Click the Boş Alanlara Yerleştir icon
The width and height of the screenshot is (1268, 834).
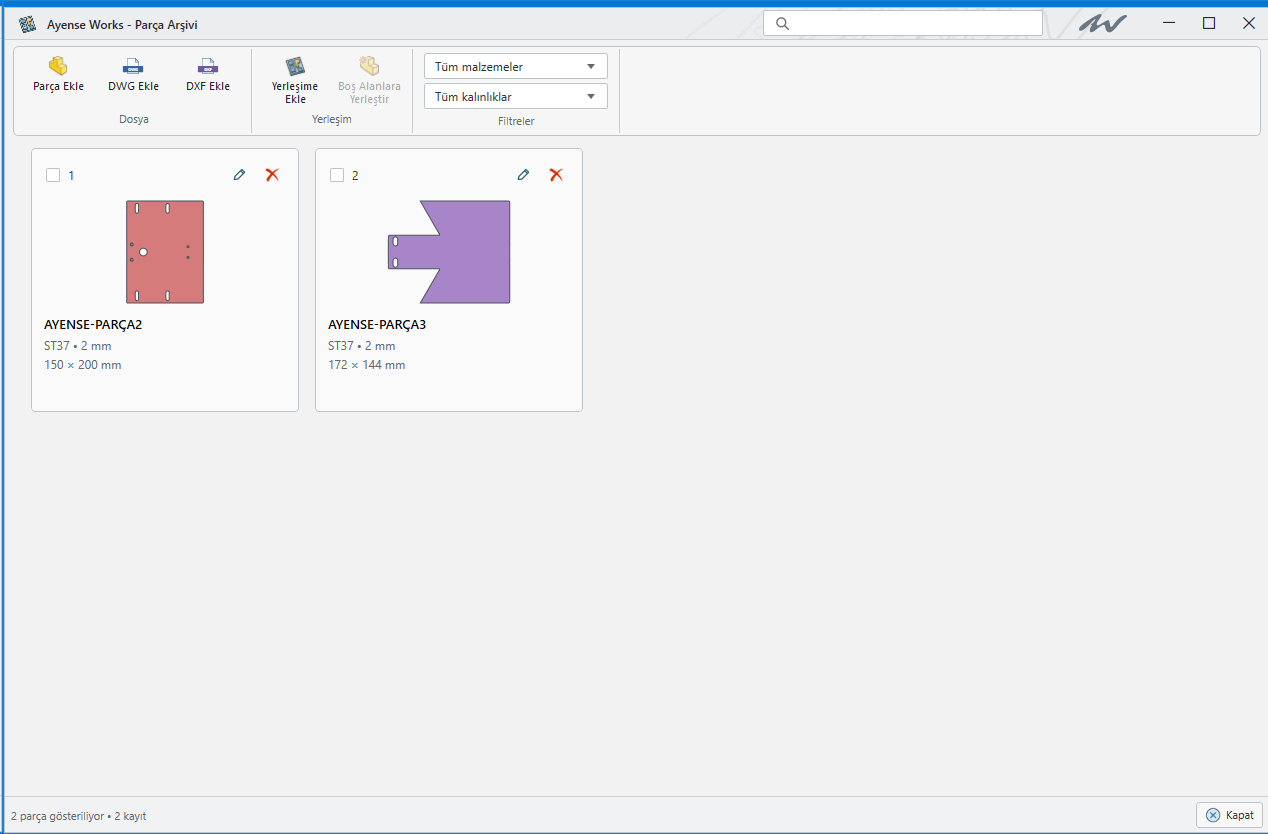pyautogui.click(x=369, y=66)
